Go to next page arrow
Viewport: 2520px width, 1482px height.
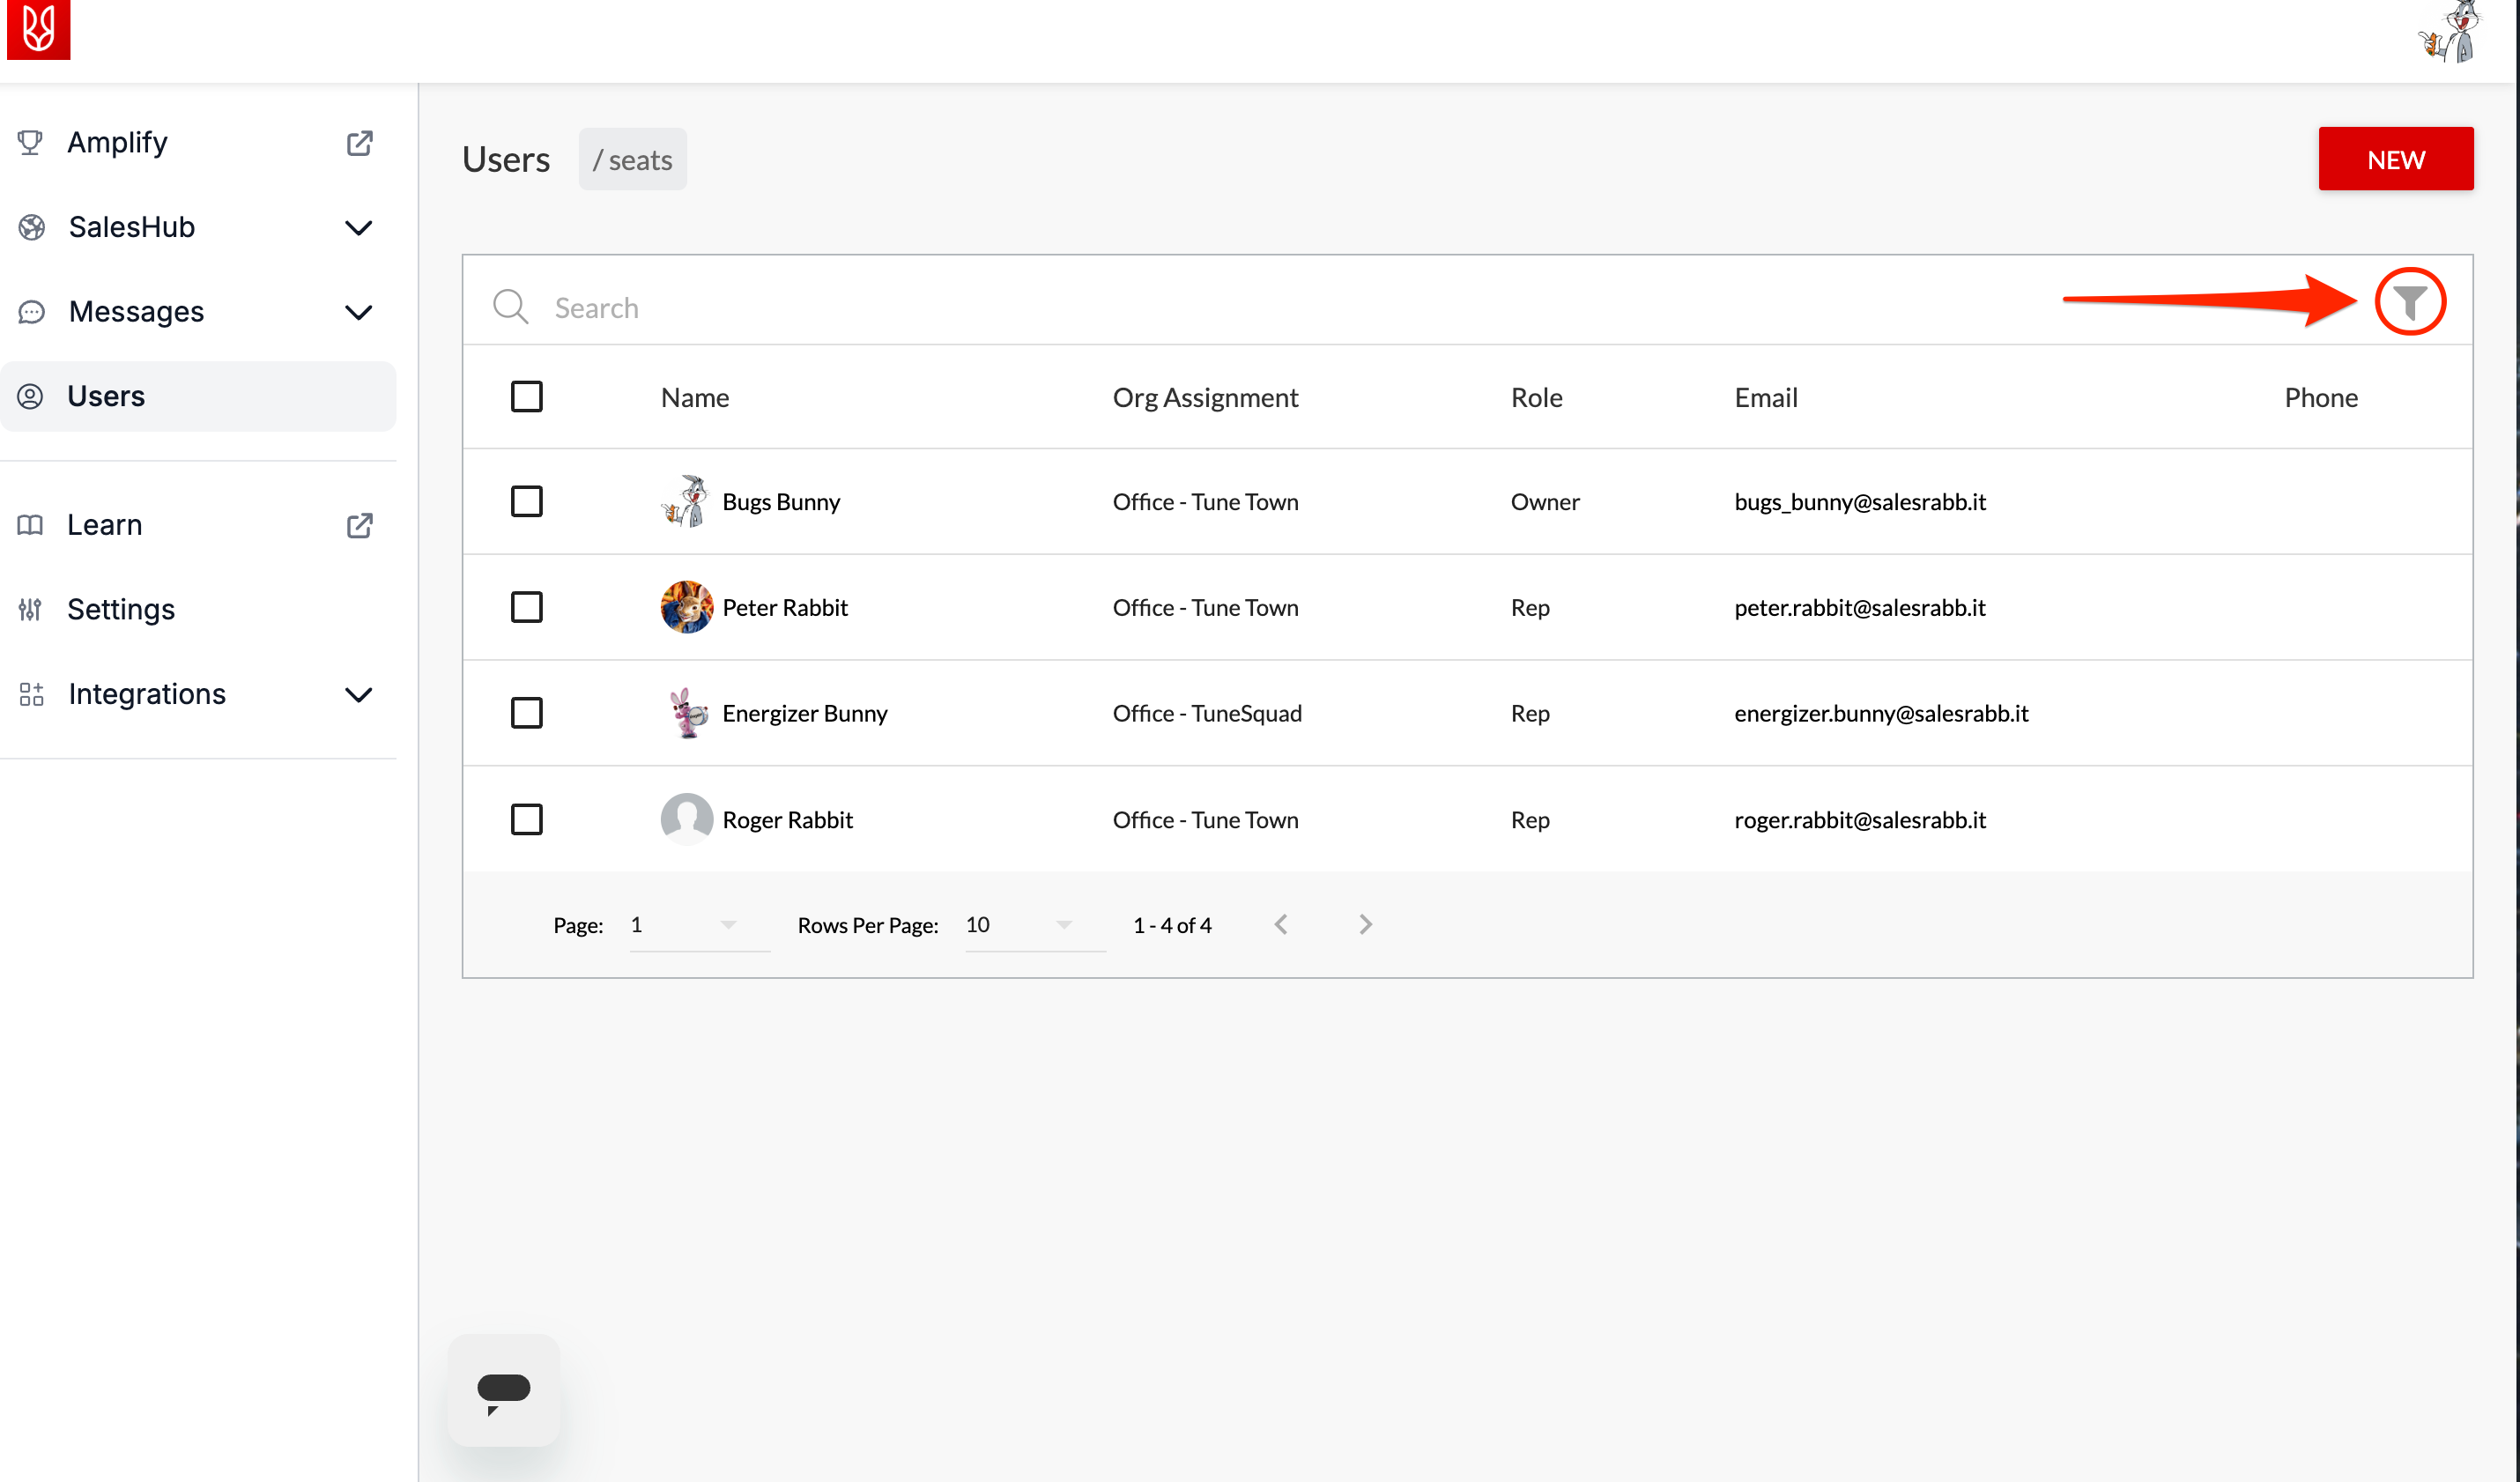pyautogui.click(x=1365, y=925)
